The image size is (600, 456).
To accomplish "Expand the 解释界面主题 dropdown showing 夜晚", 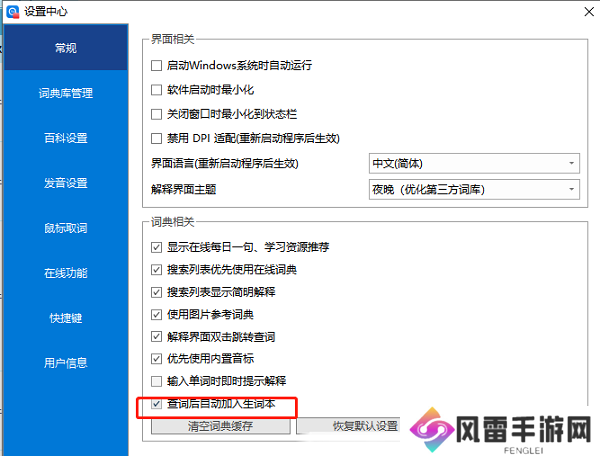I will 474,189.
